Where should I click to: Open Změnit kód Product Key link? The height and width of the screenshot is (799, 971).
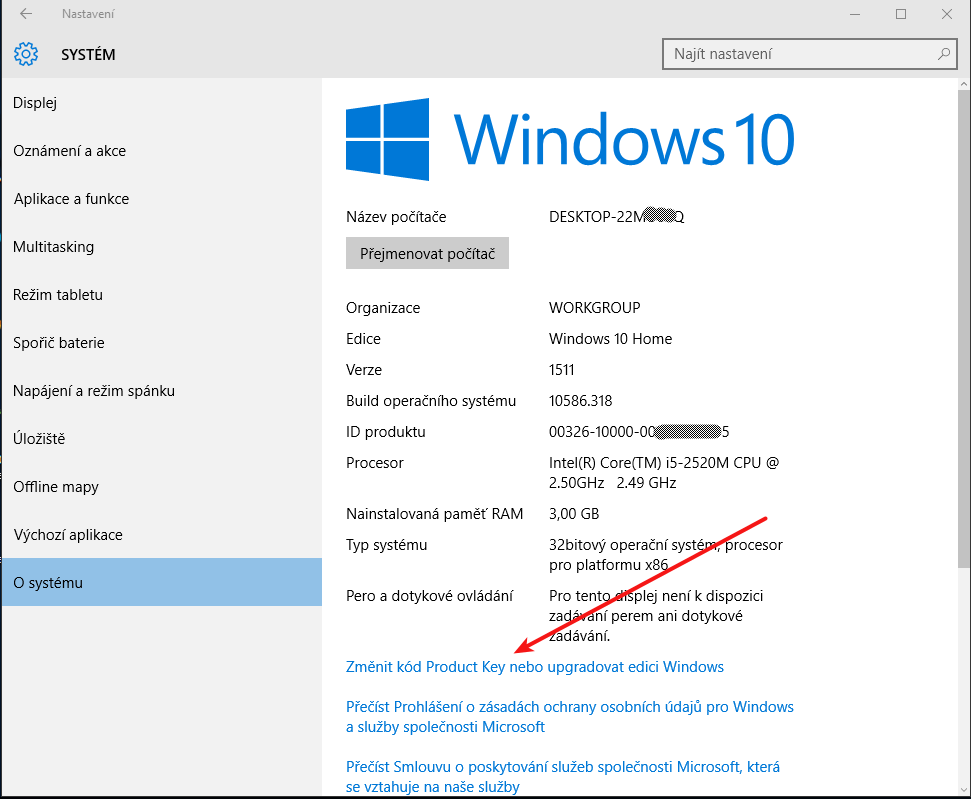pos(534,667)
